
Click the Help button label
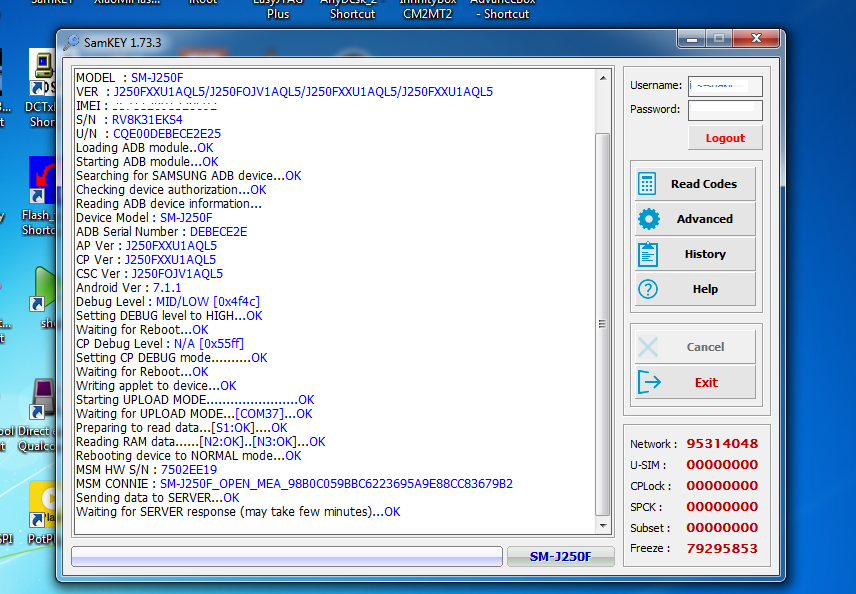[705, 289]
